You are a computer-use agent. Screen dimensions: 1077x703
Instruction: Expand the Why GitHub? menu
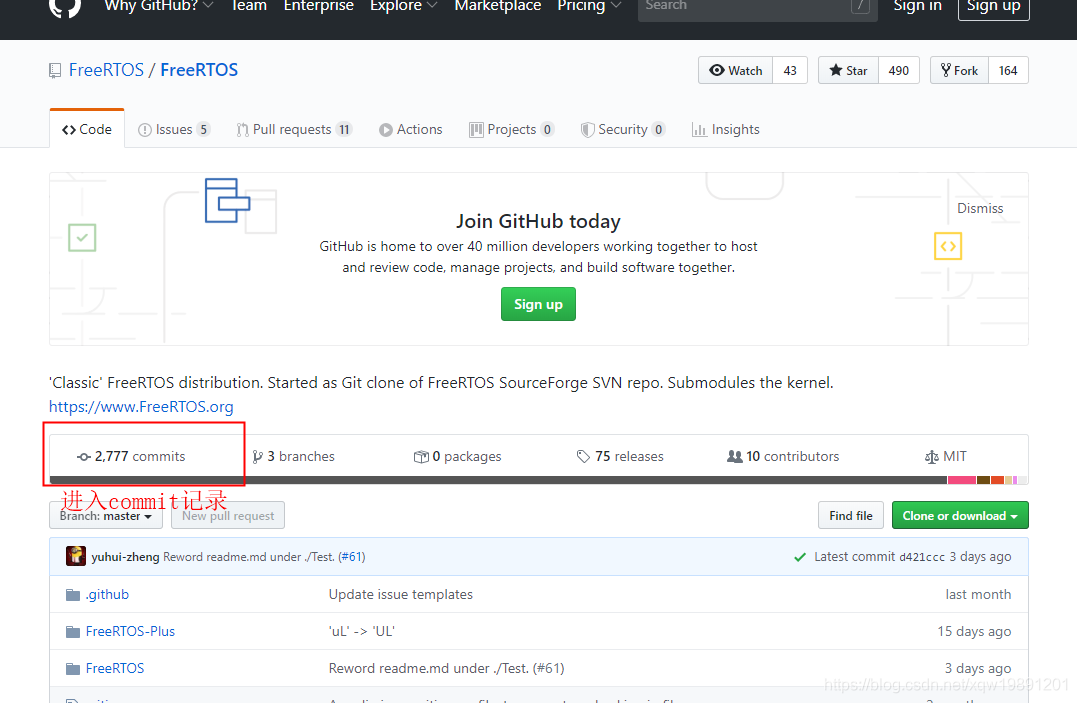click(x=159, y=6)
